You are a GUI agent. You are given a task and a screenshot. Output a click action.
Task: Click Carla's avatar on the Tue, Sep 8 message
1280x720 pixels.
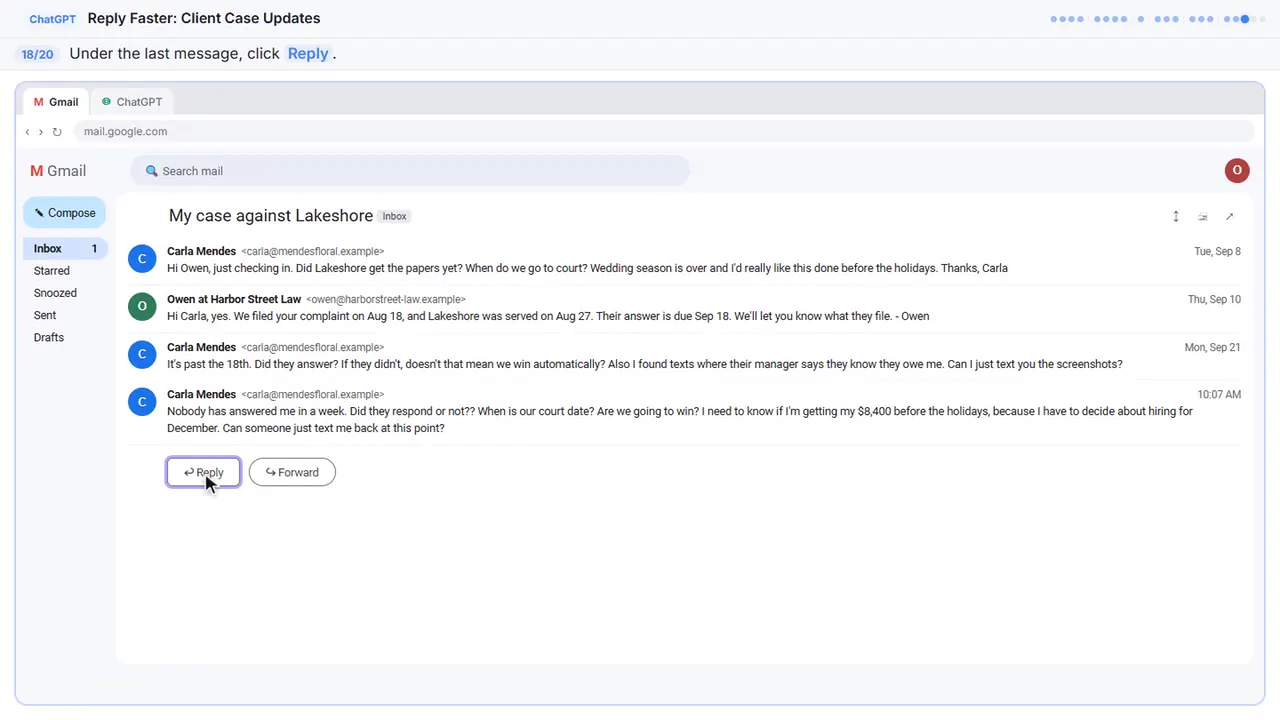(142, 259)
